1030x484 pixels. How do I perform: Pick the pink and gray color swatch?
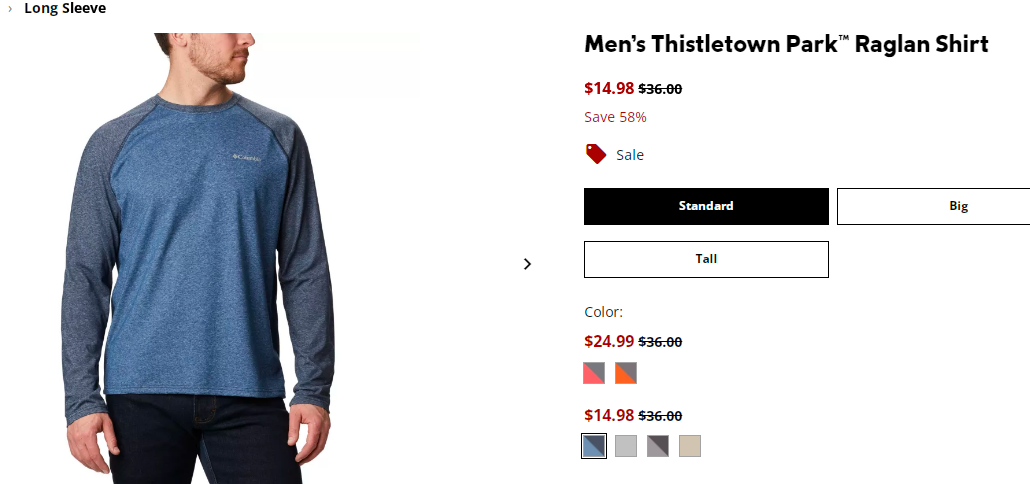tap(594, 373)
